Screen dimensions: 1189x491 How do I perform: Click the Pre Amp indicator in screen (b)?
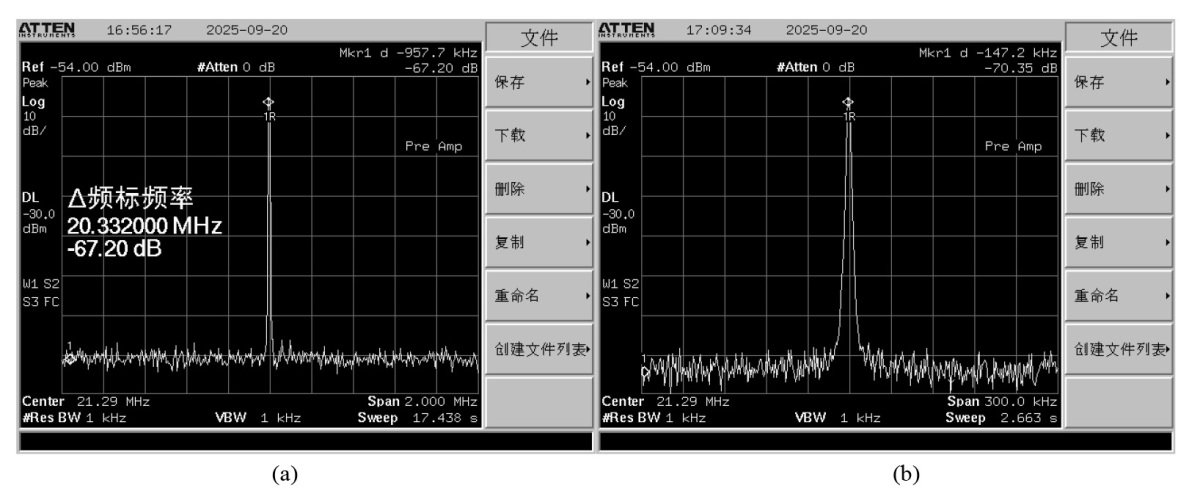click(x=1014, y=146)
